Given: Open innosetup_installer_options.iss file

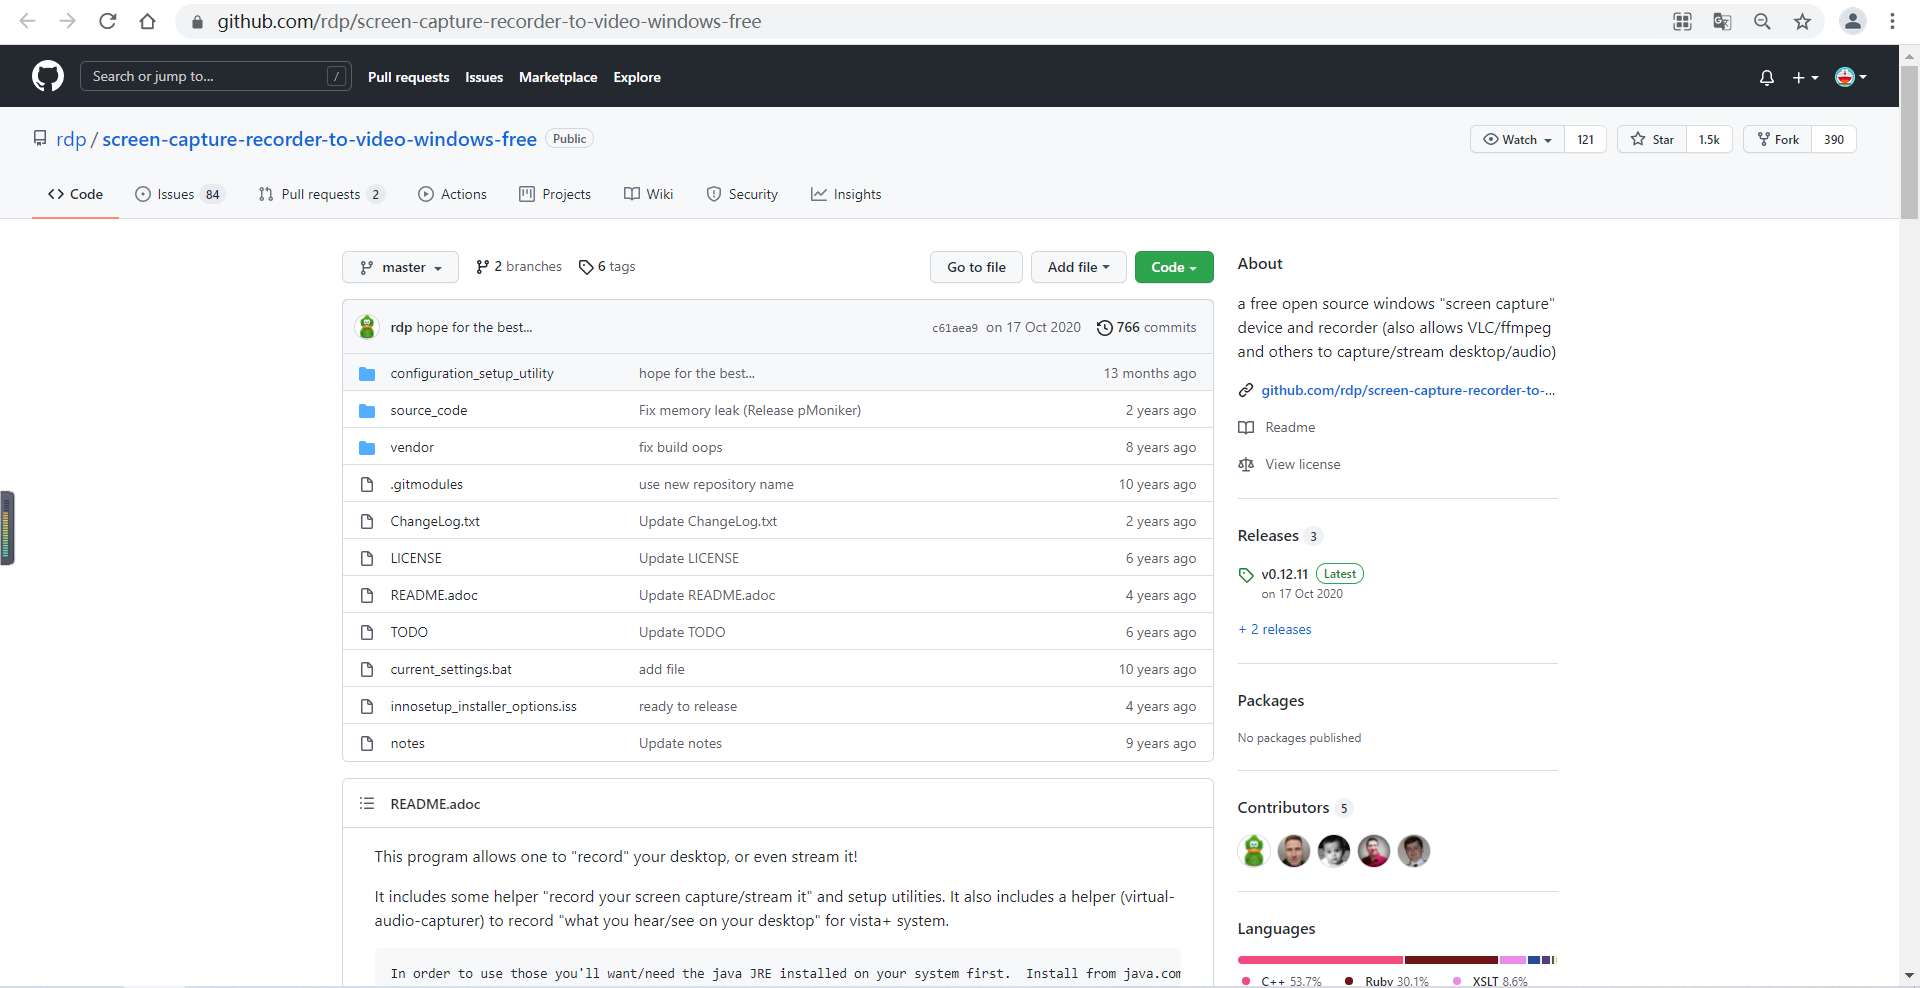Looking at the screenshot, I should [483, 706].
